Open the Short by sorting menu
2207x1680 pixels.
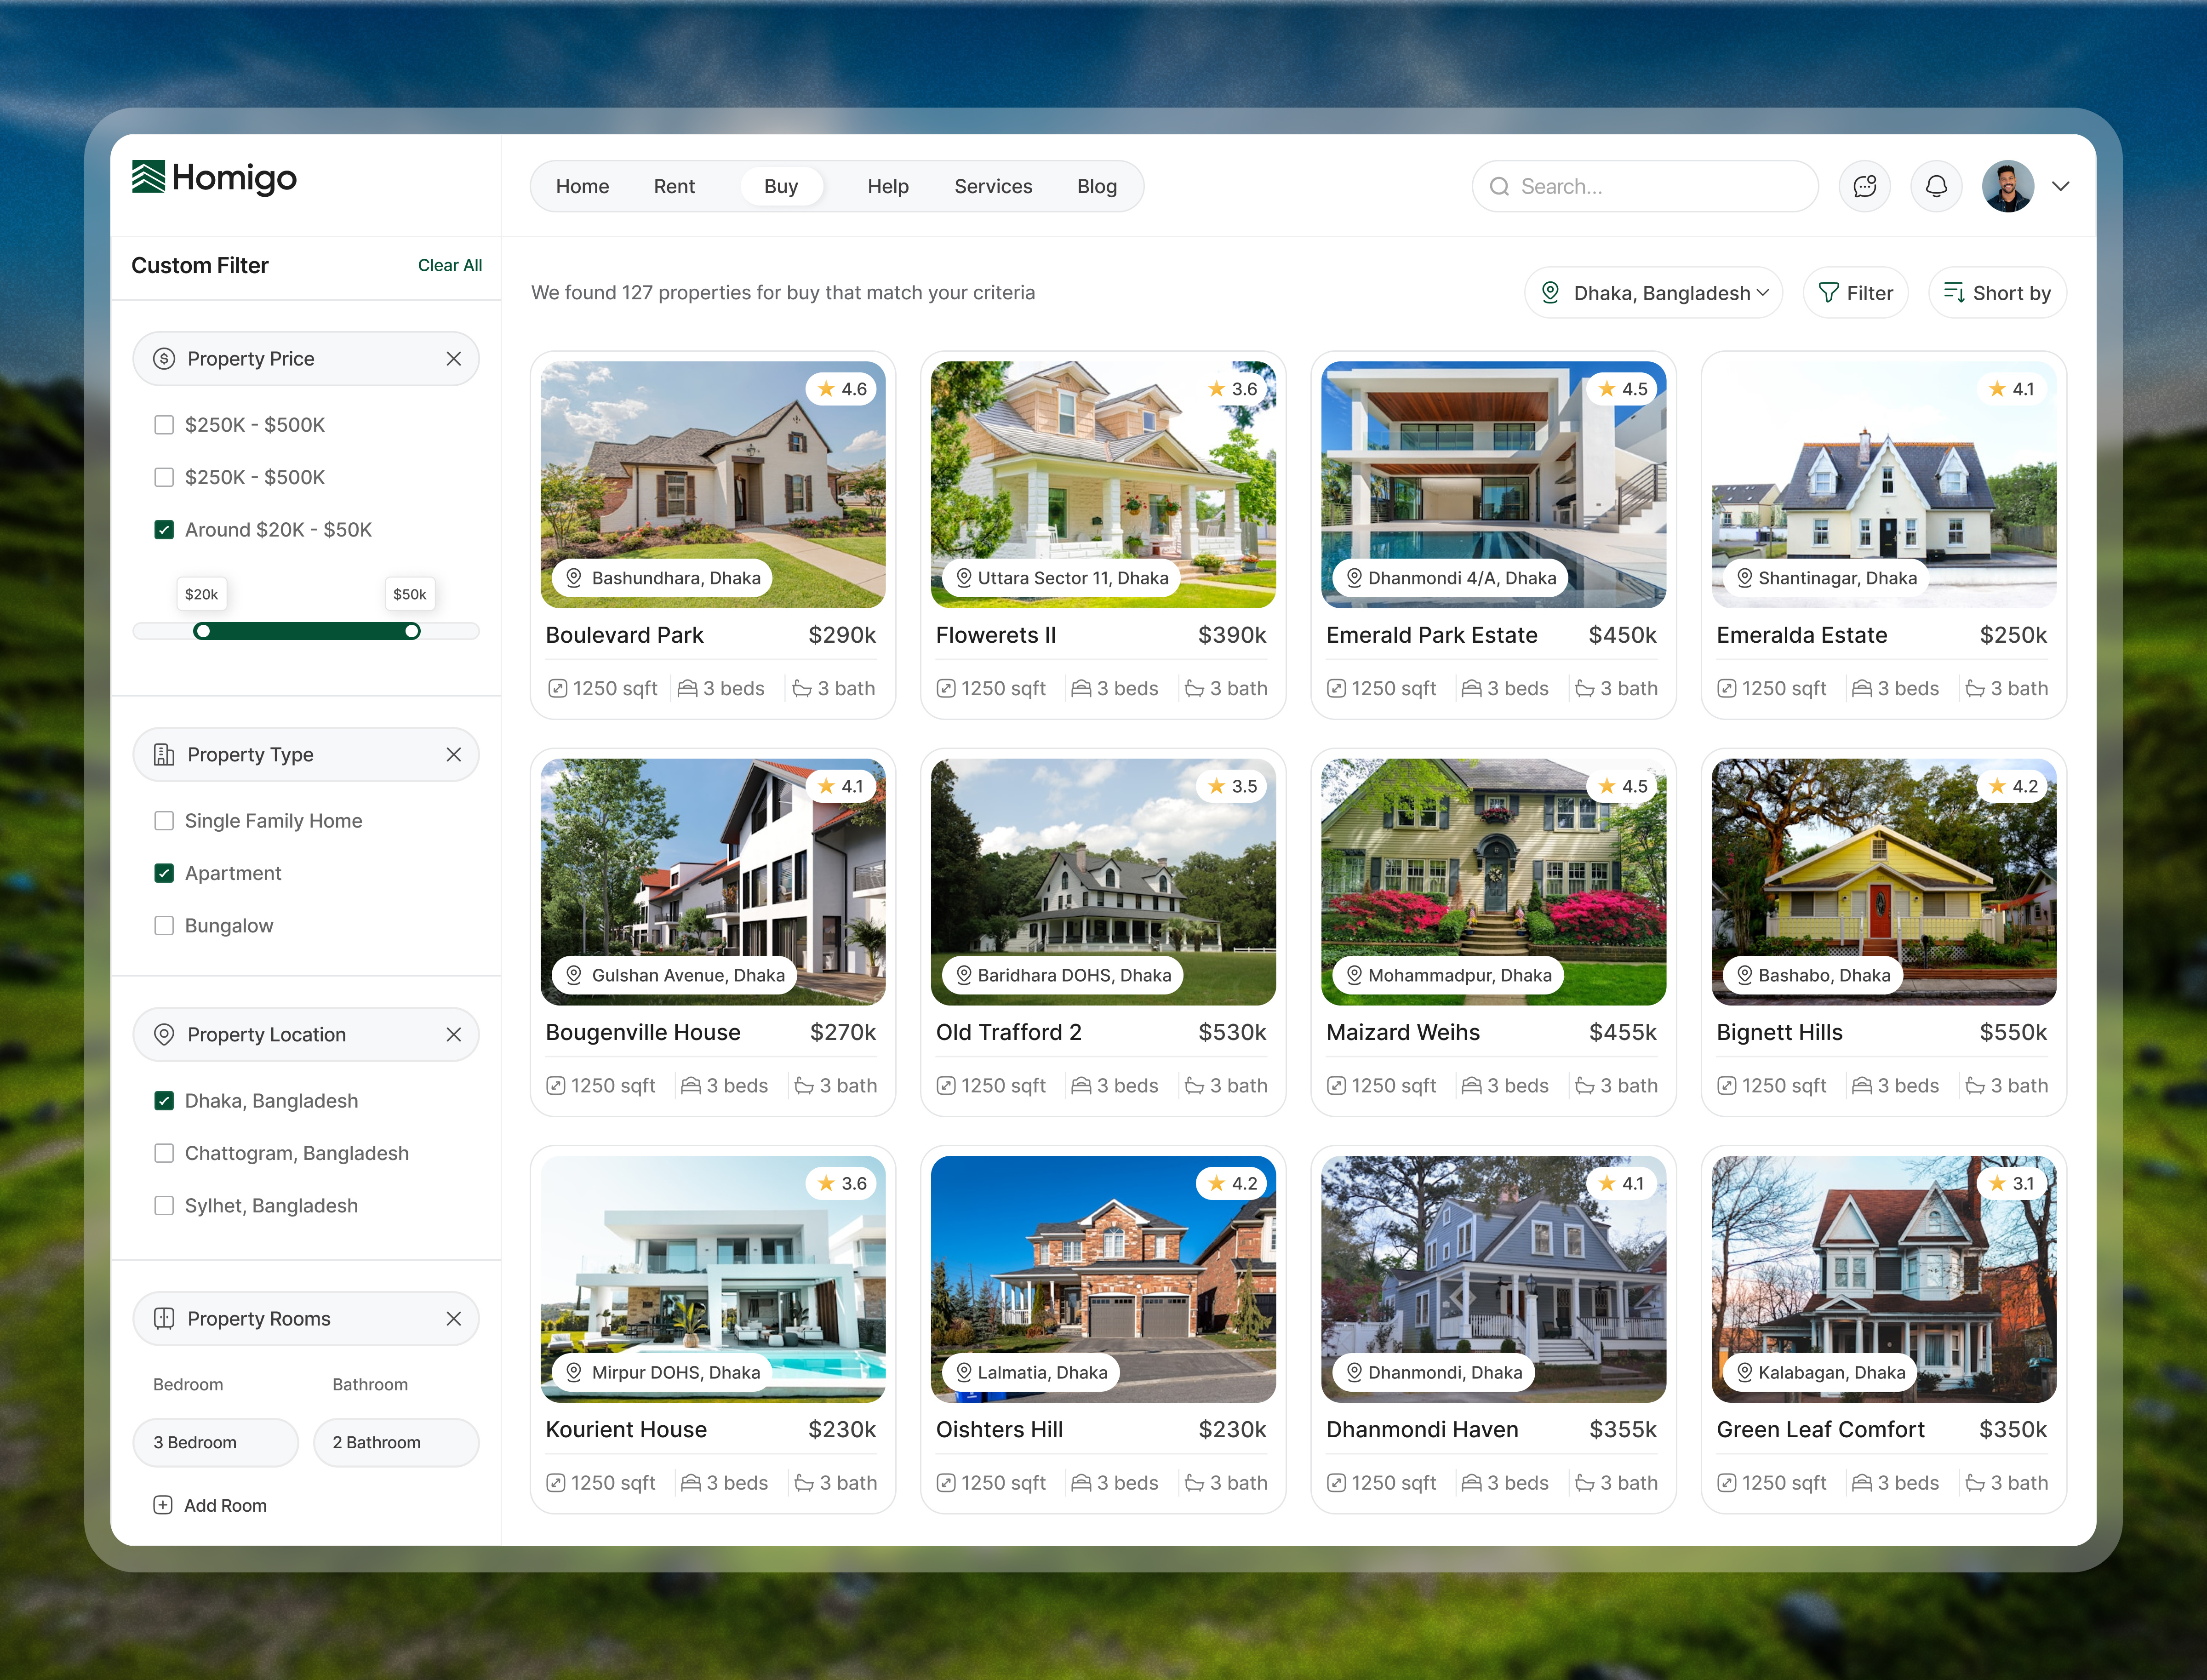pos(1997,293)
